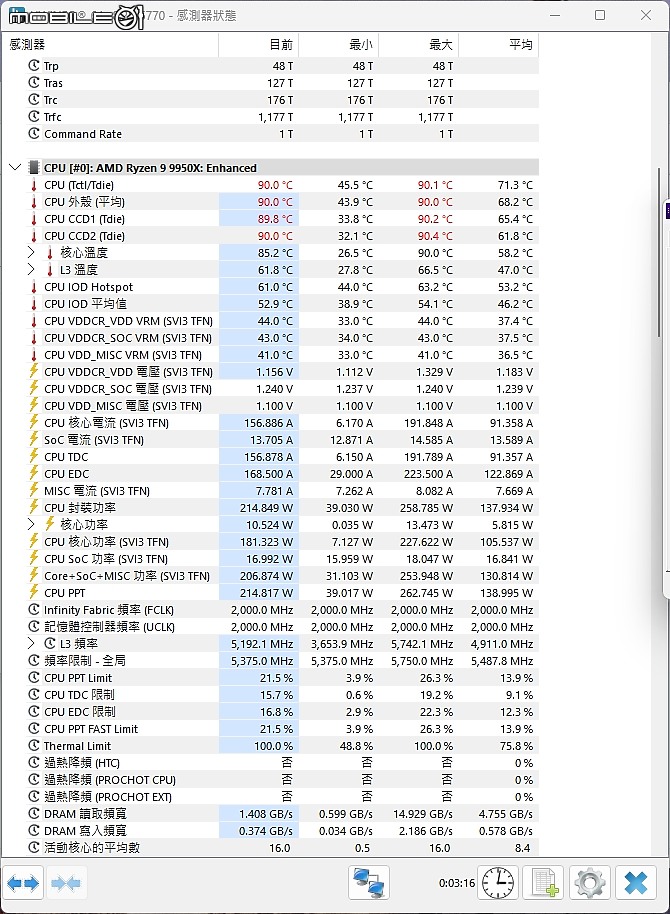Open sensor settings gear icon
This screenshot has height=914, width=670.
tap(590, 883)
